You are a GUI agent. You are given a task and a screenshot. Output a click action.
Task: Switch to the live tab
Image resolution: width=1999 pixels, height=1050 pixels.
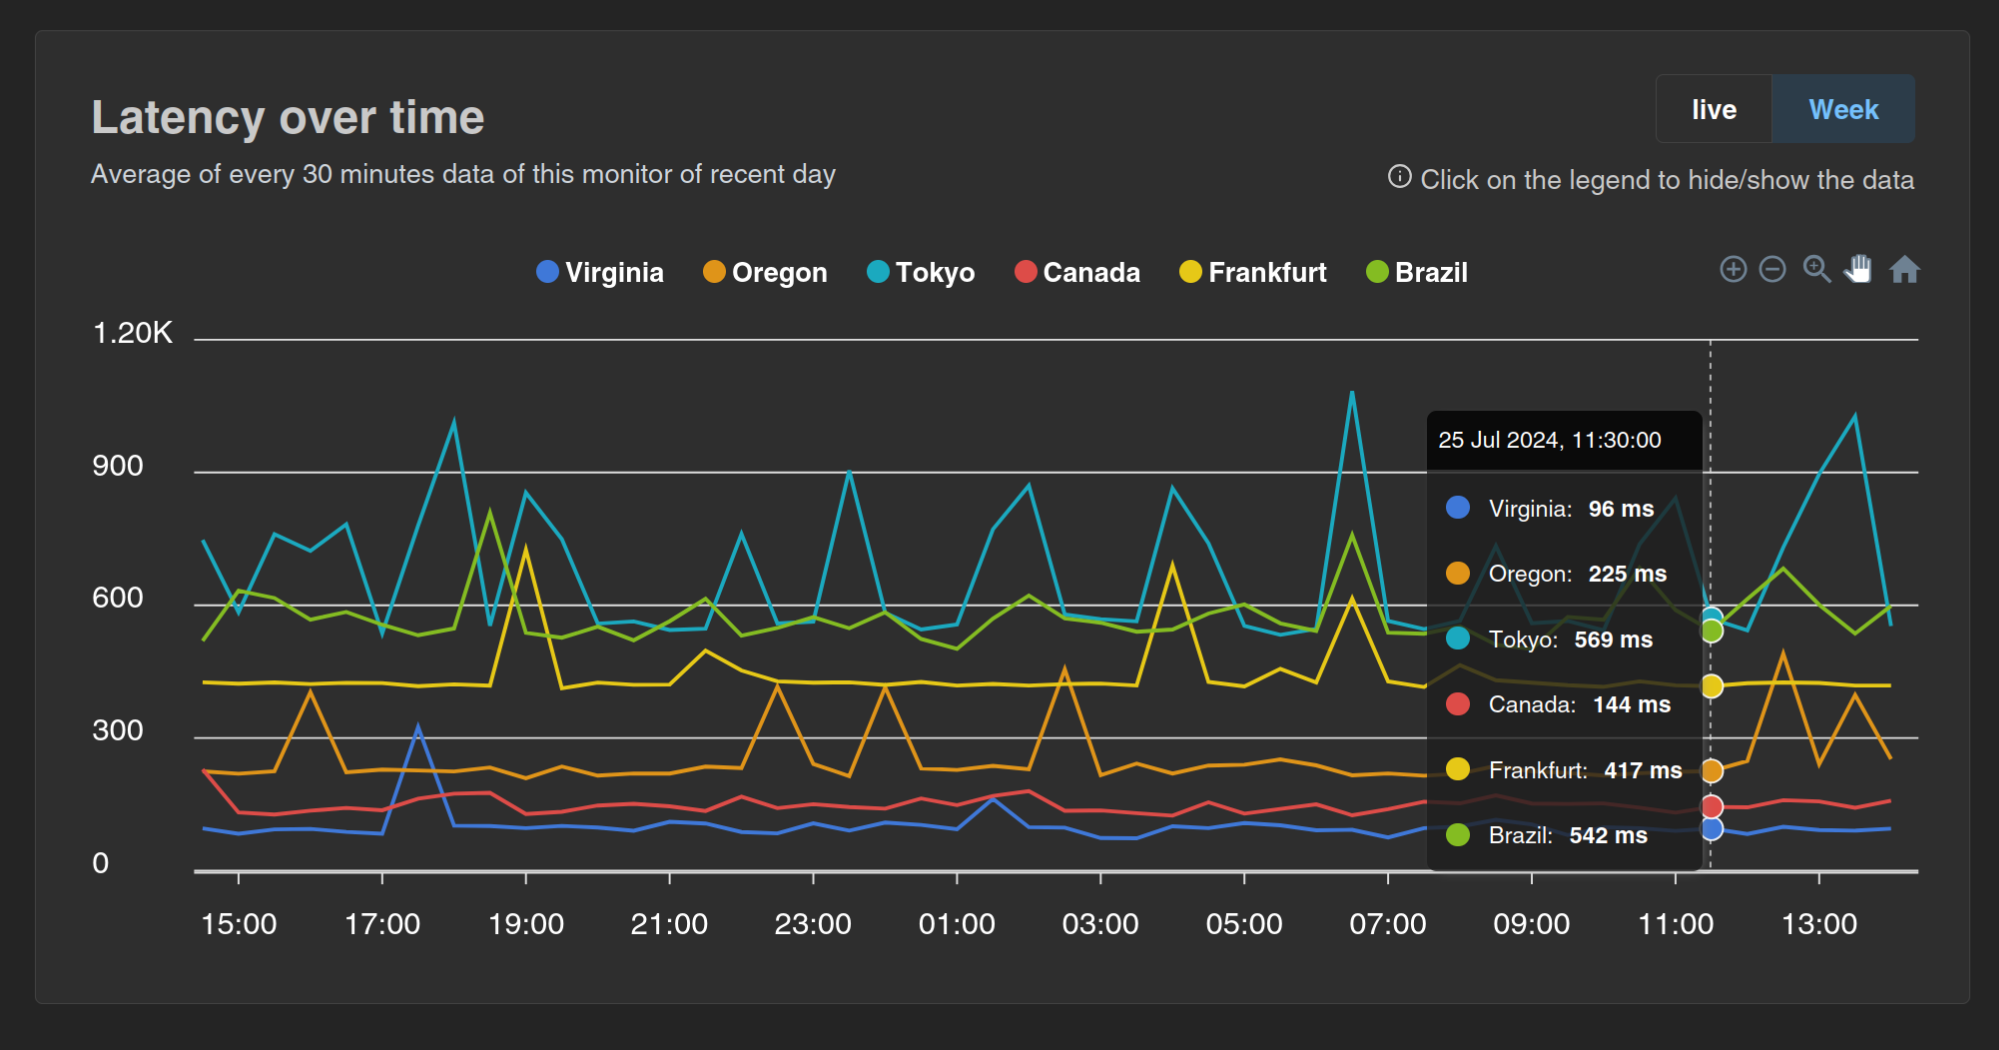[x=1714, y=109]
